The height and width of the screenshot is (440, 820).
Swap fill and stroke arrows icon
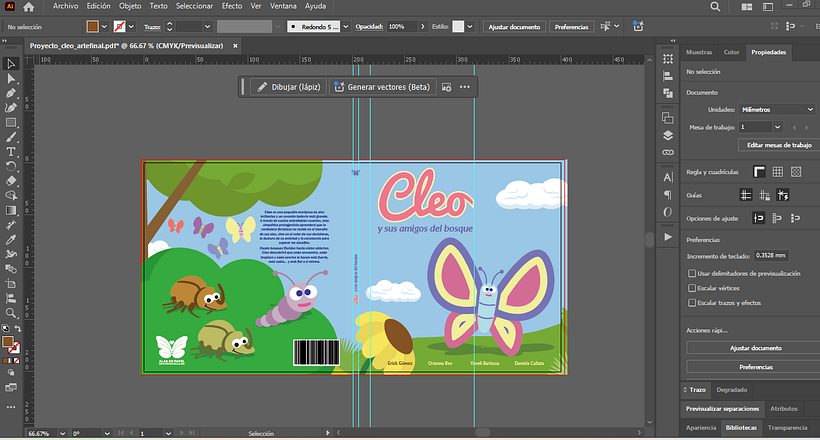pos(18,329)
